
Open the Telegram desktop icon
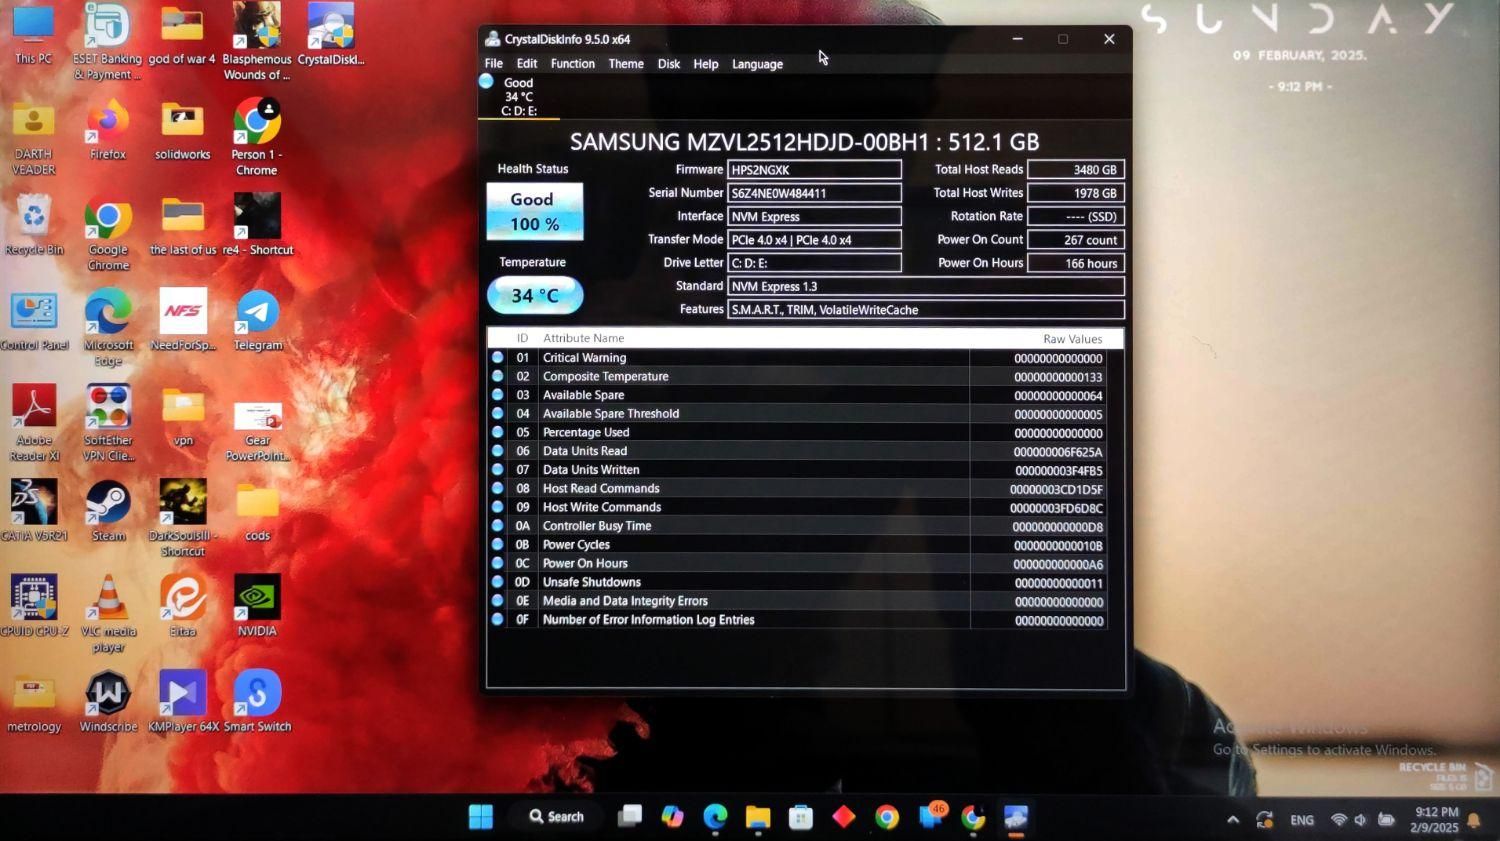(257, 320)
